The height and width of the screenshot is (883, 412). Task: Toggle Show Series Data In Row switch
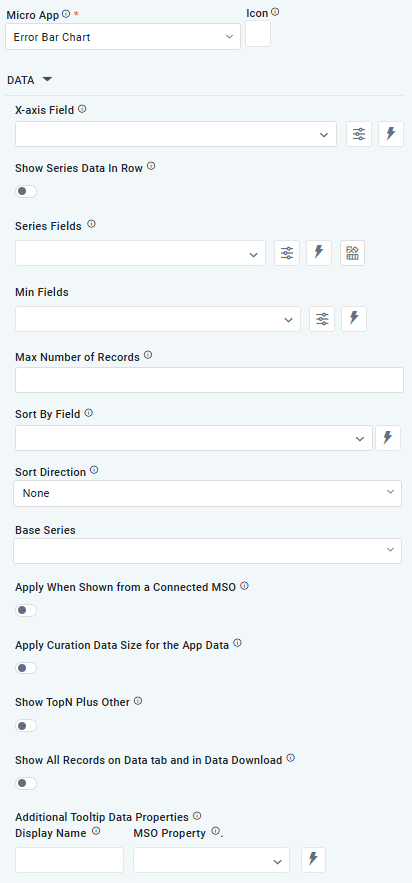click(x=26, y=191)
